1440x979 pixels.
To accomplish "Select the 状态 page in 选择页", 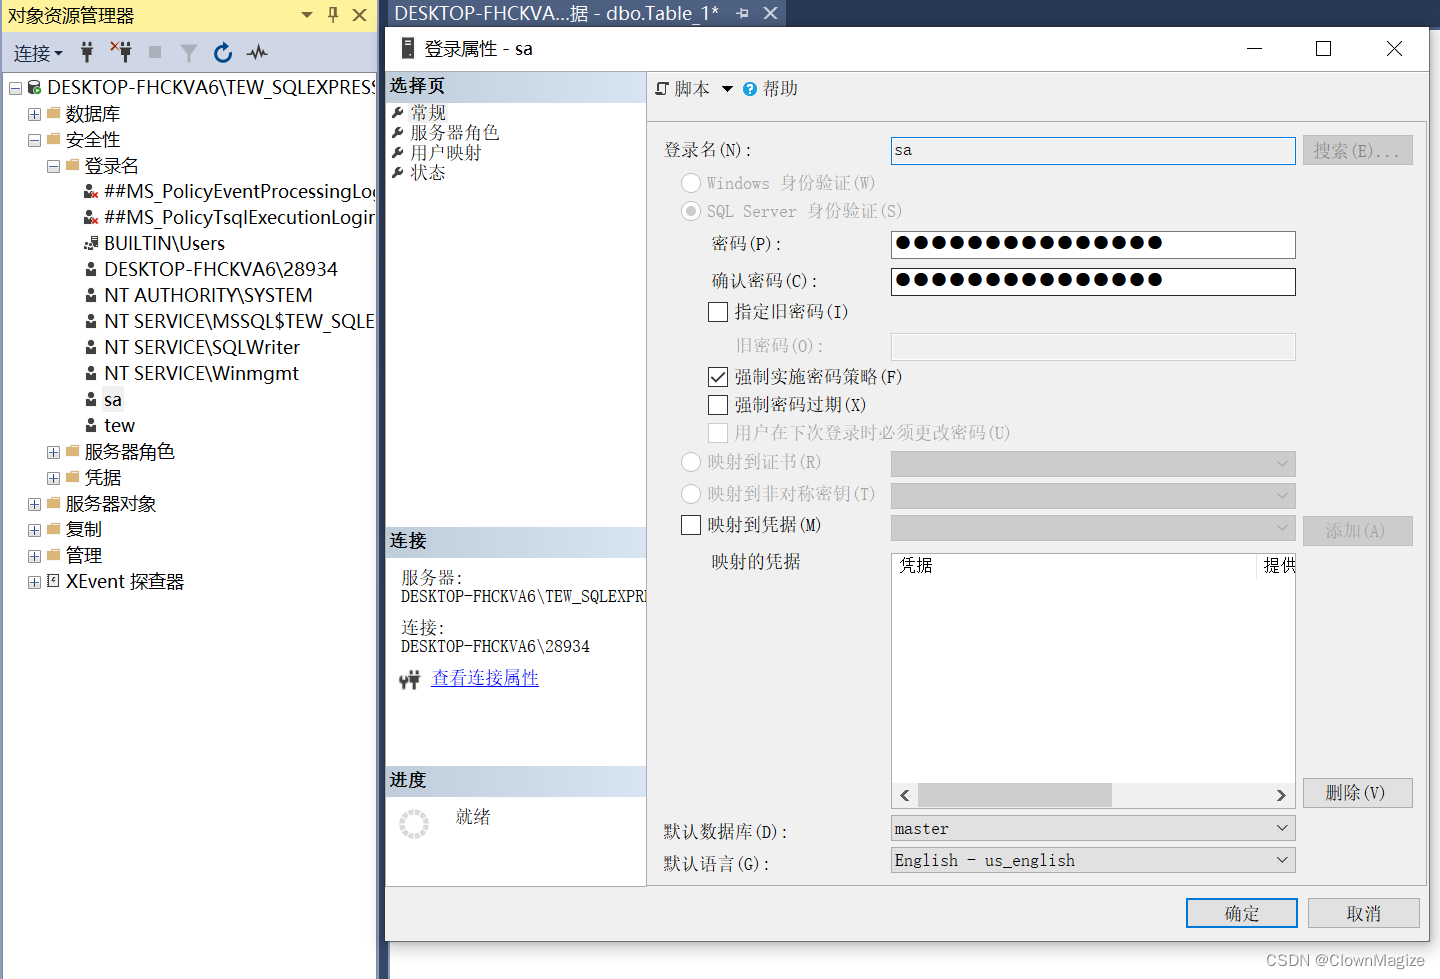I will pyautogui.click(x=428, y=171).
